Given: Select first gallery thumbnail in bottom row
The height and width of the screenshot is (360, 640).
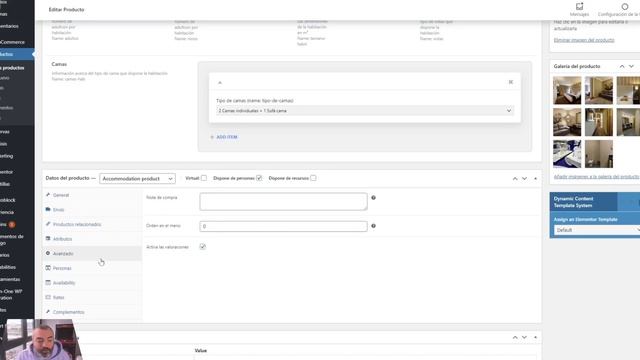Looking at the screenshot, I should pyautogui.click(x=567, y=154).
